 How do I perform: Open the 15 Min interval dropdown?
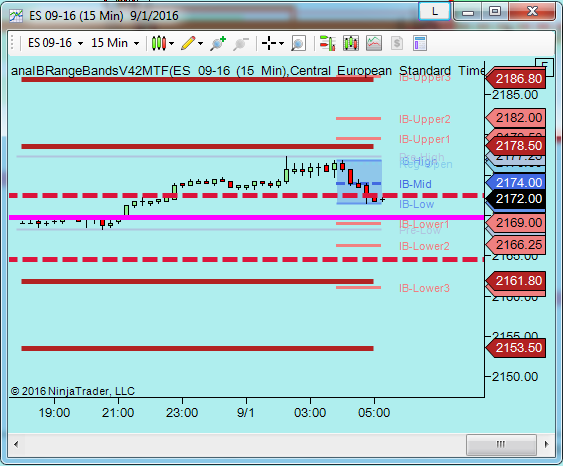tap(114, 43)
